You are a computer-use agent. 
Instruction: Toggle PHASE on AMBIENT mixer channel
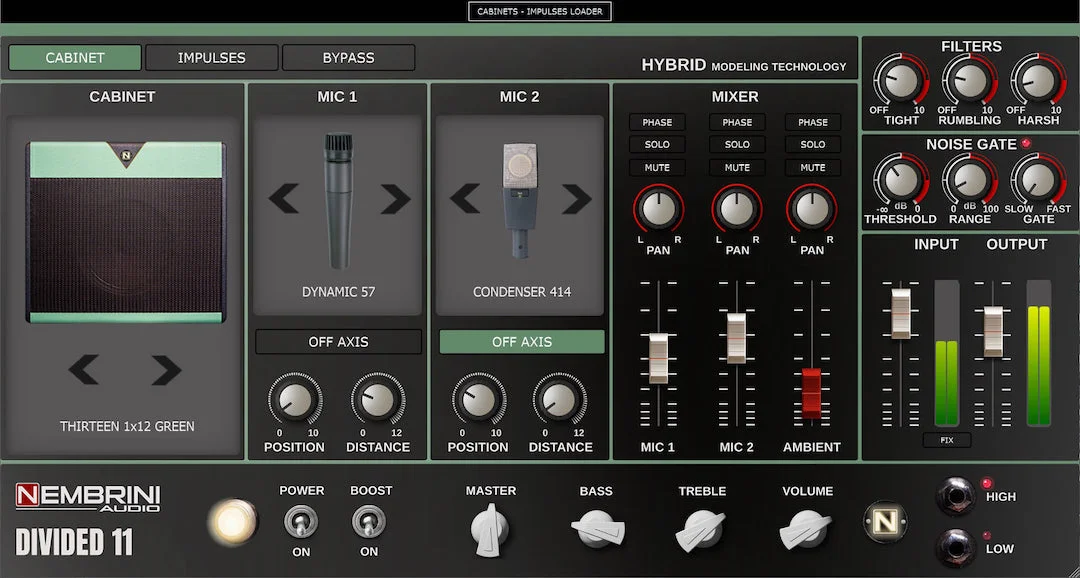(x=813, y=123)
